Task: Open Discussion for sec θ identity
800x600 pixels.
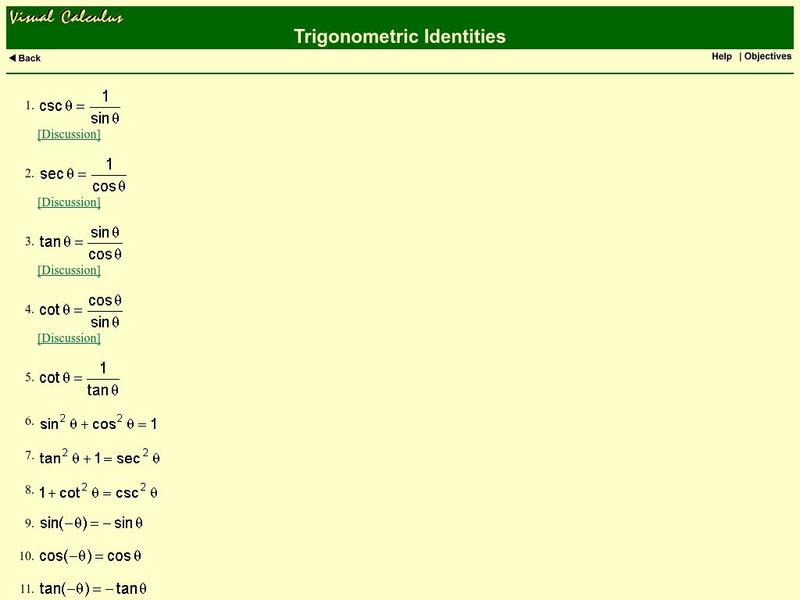Action: point(69,202)
